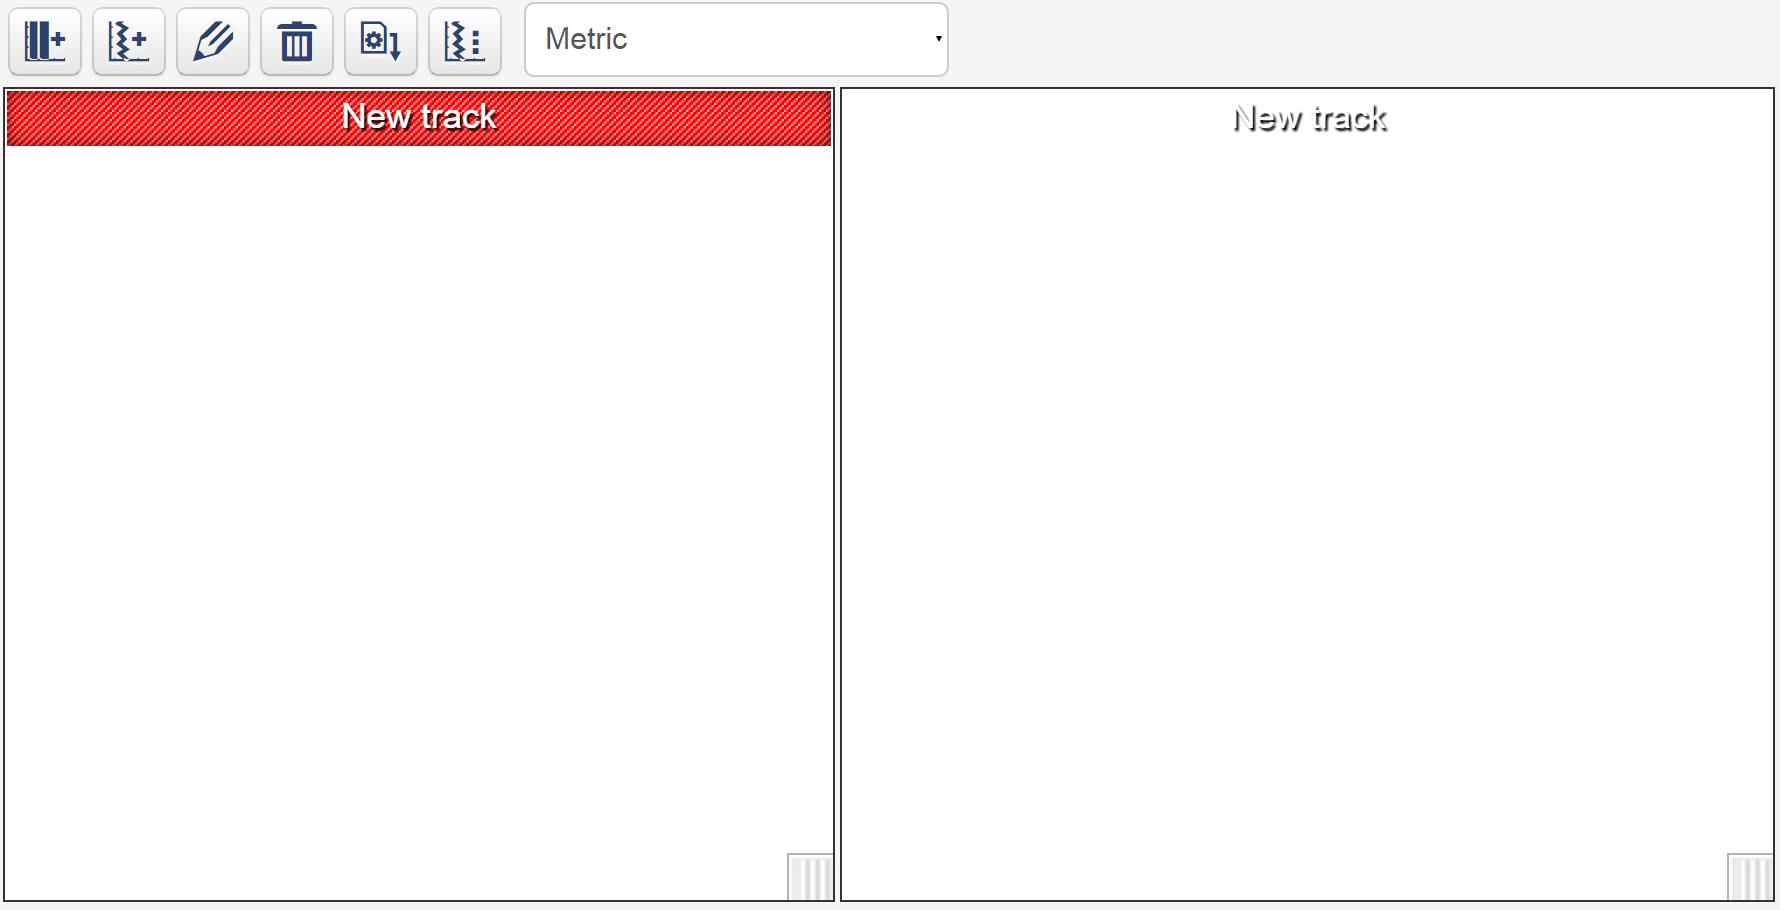The image size is (1780, 910).
Task: Click the trash delete icon
Action: click(x=296, y=41)
